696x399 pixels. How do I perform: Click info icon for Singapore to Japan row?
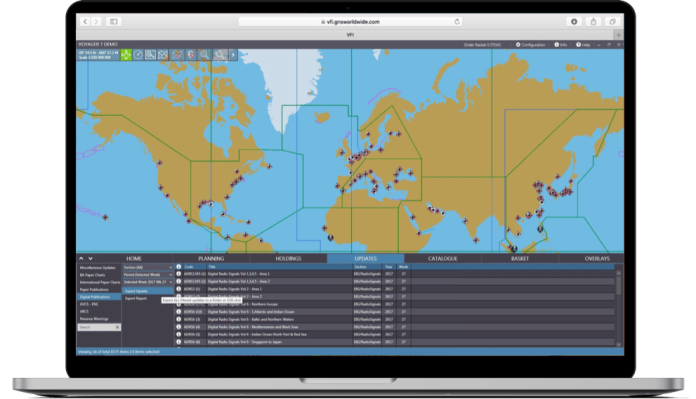pyautogui.click(x=178, y=342)
